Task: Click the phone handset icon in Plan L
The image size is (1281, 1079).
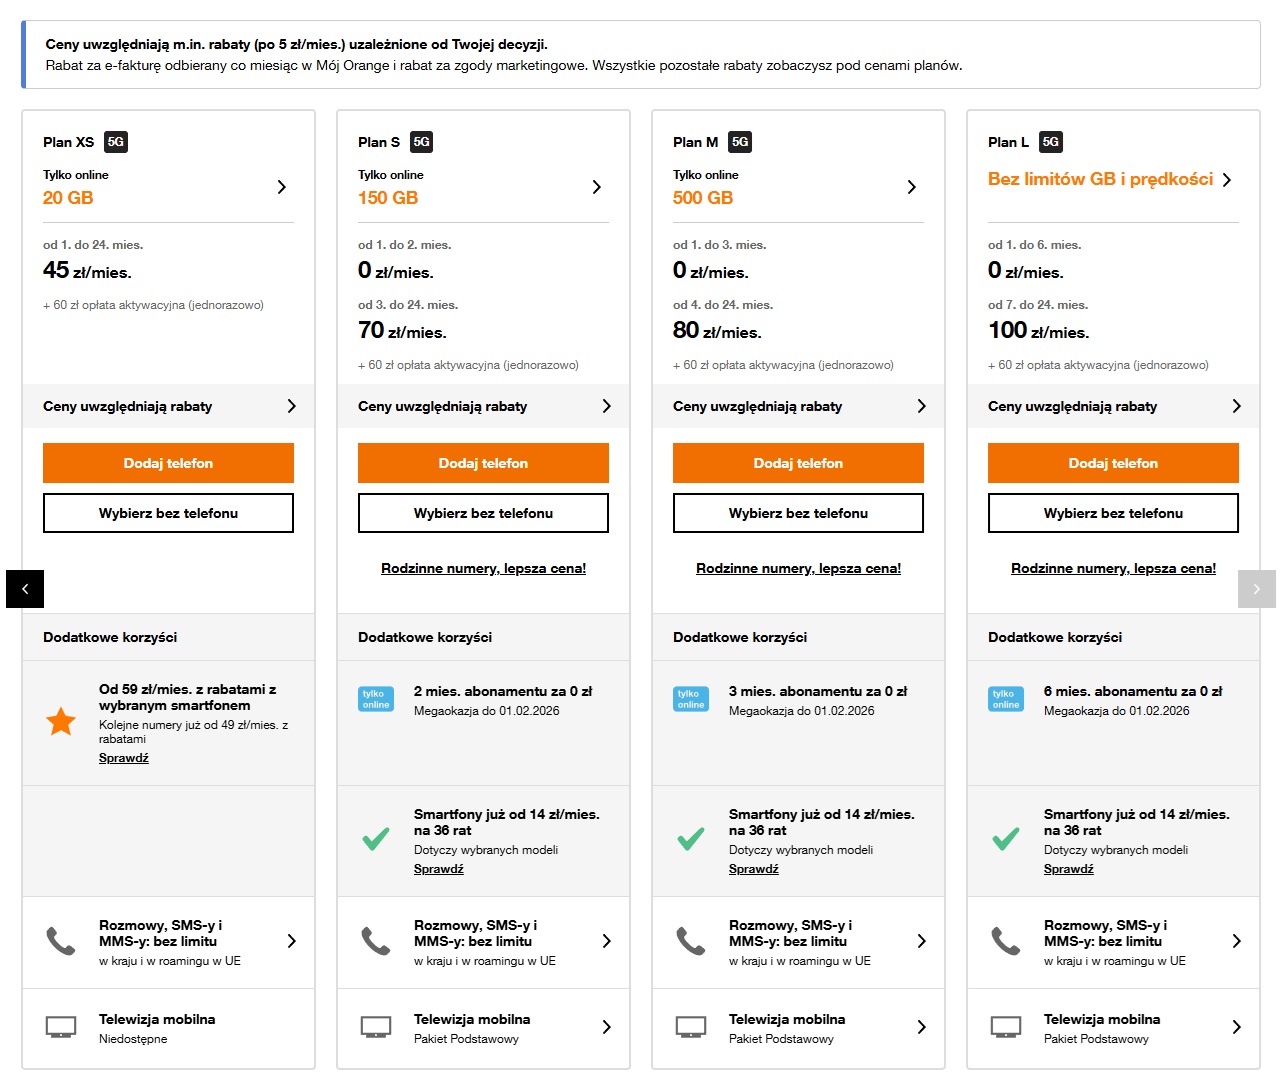Action: pos(1006,941)
